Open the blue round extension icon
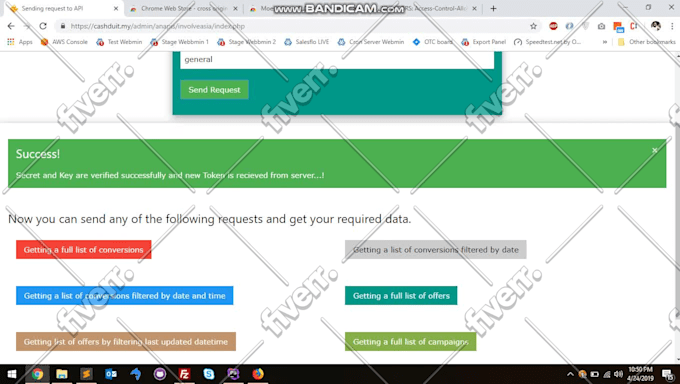This screenshot has width=680, height=384. 569,26
